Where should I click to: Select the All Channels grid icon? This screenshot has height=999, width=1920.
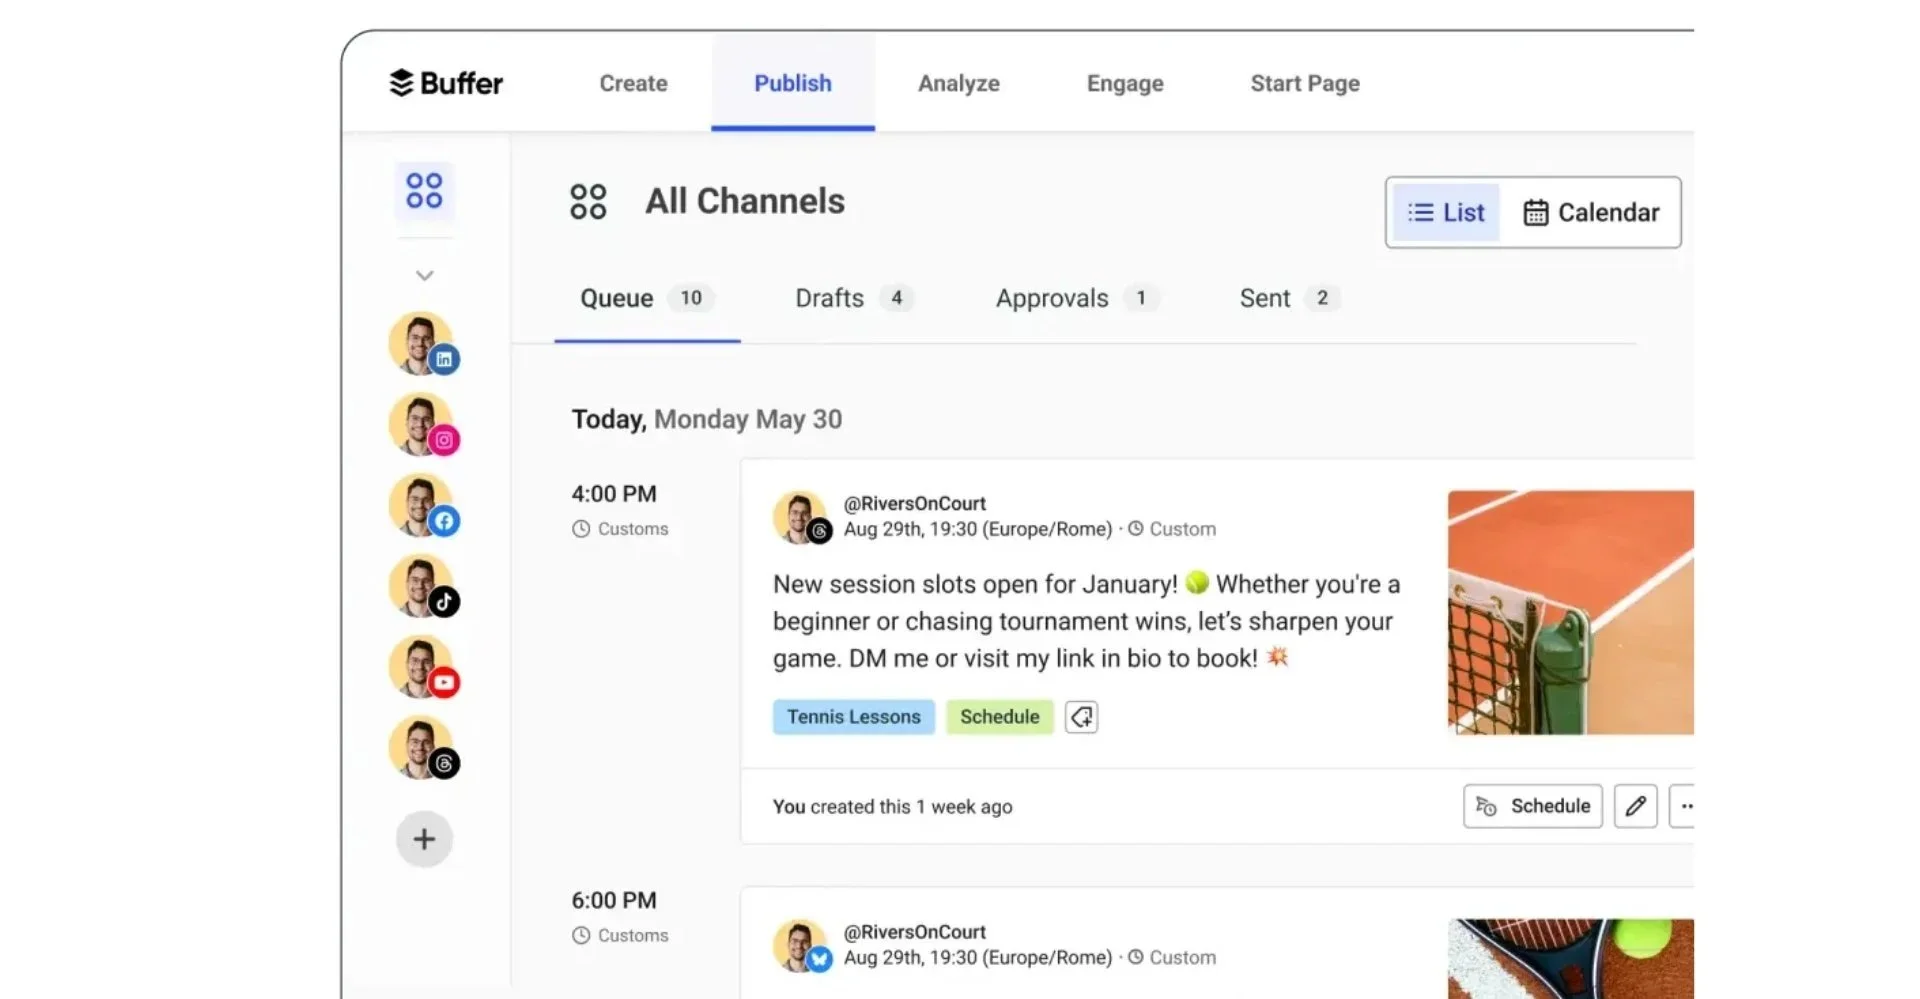[x=589, y=200]
